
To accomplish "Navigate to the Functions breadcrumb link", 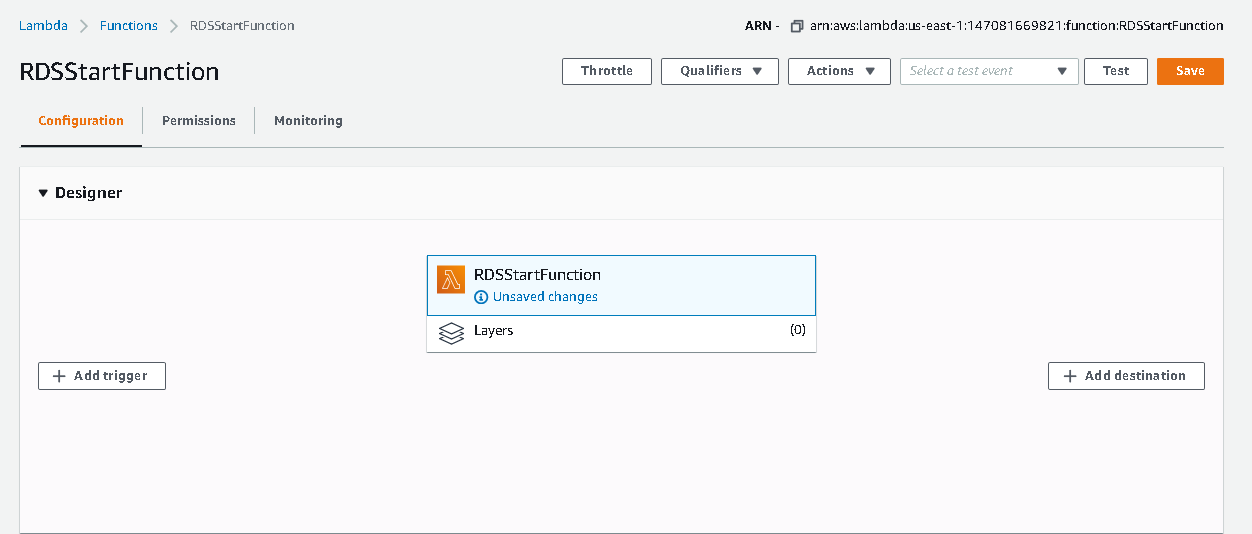I will tap(128, 26).
